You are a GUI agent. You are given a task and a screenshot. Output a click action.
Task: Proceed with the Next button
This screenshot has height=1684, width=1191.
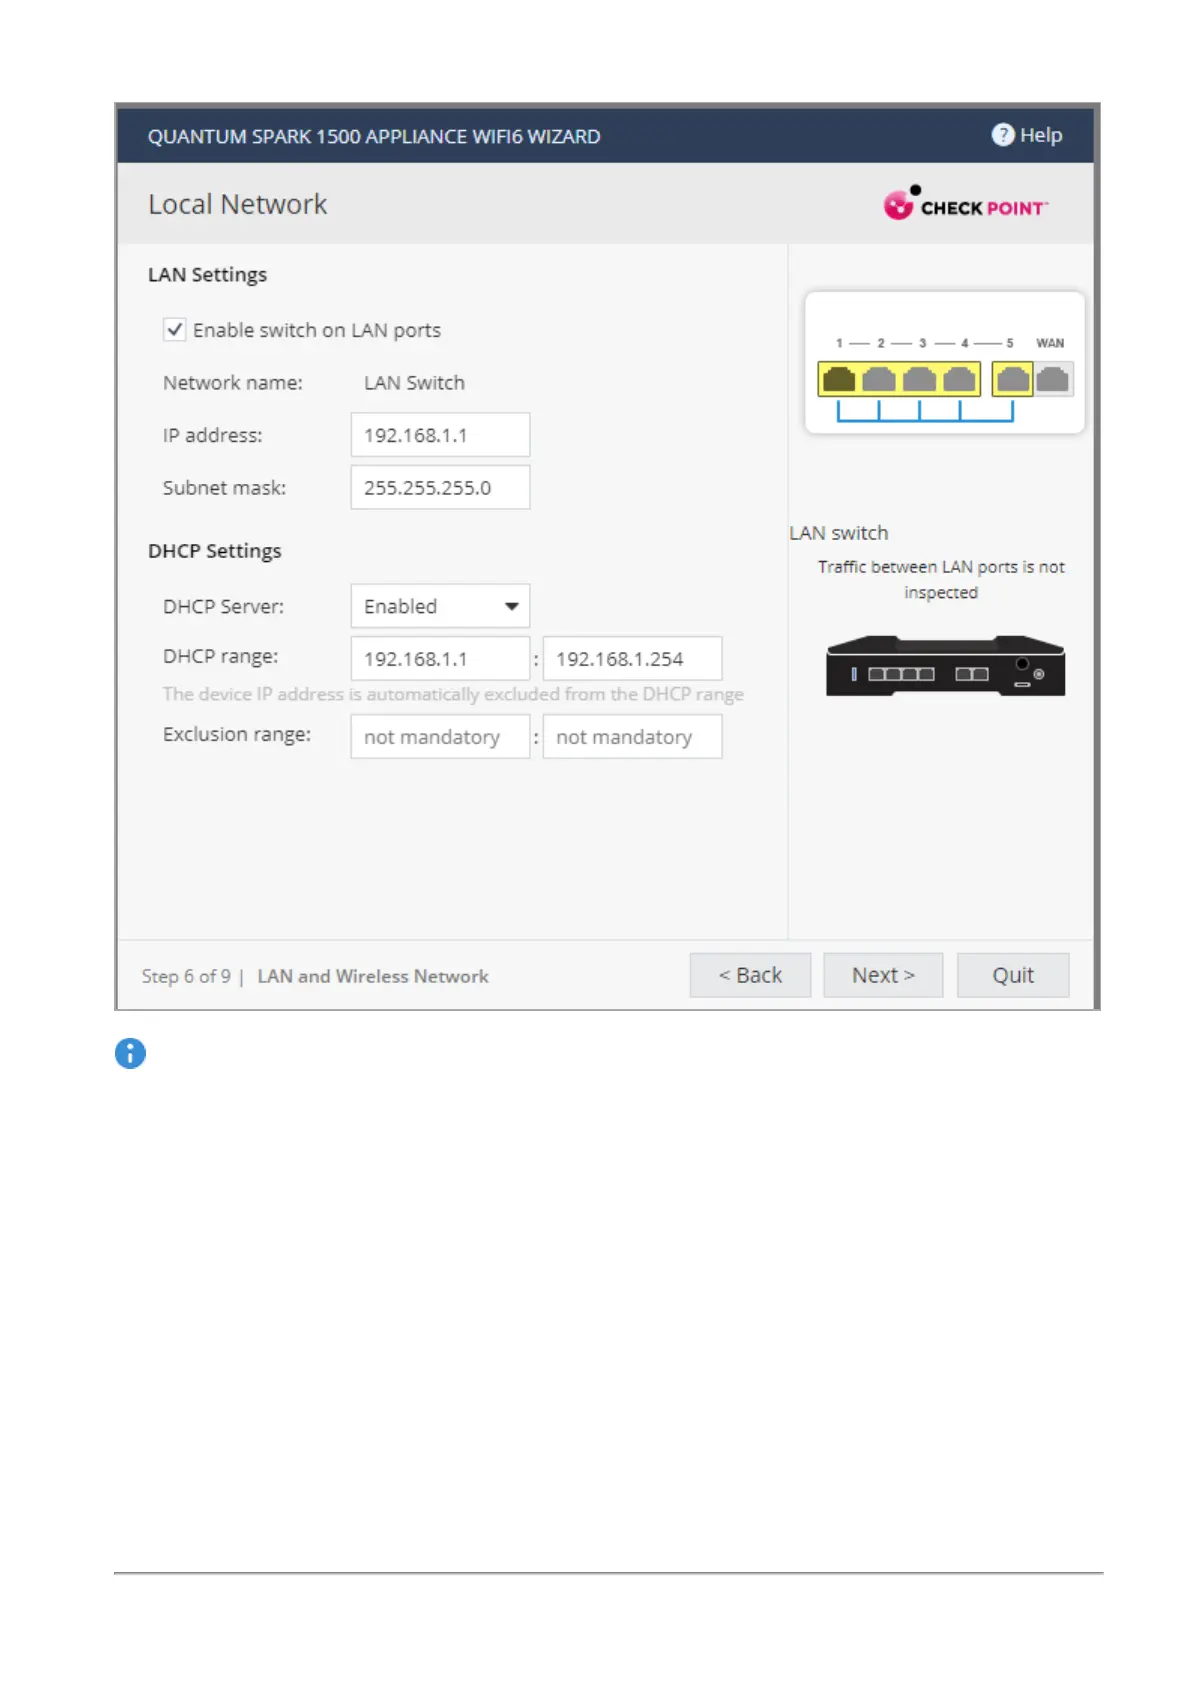point(883,975)
